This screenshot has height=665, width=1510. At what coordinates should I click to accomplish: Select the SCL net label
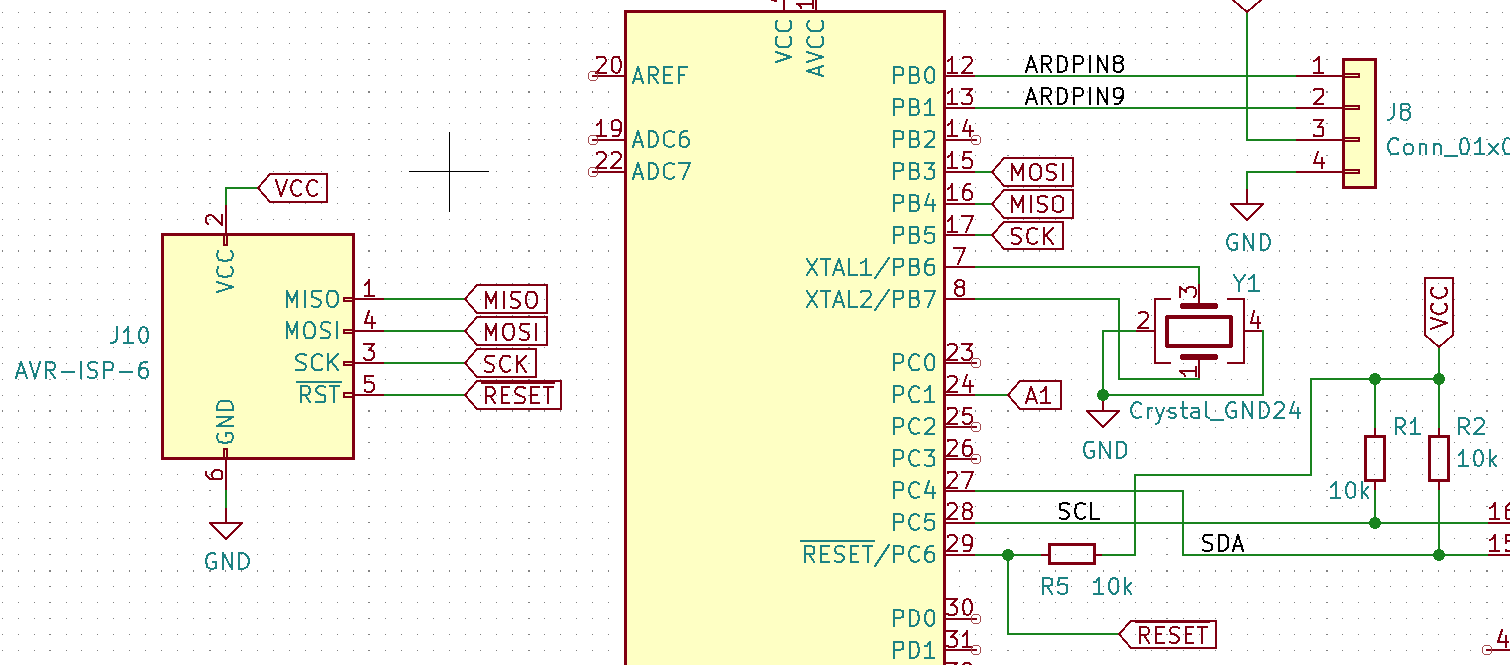[x=1079, y=512]
